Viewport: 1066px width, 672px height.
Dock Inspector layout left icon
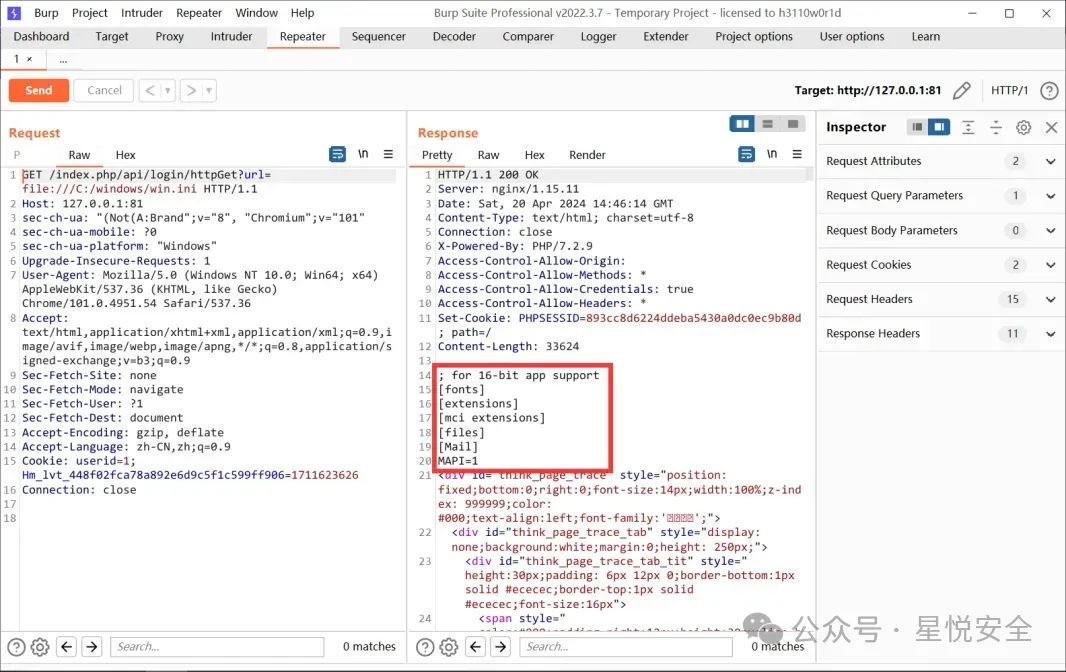[x=917, y=127]
